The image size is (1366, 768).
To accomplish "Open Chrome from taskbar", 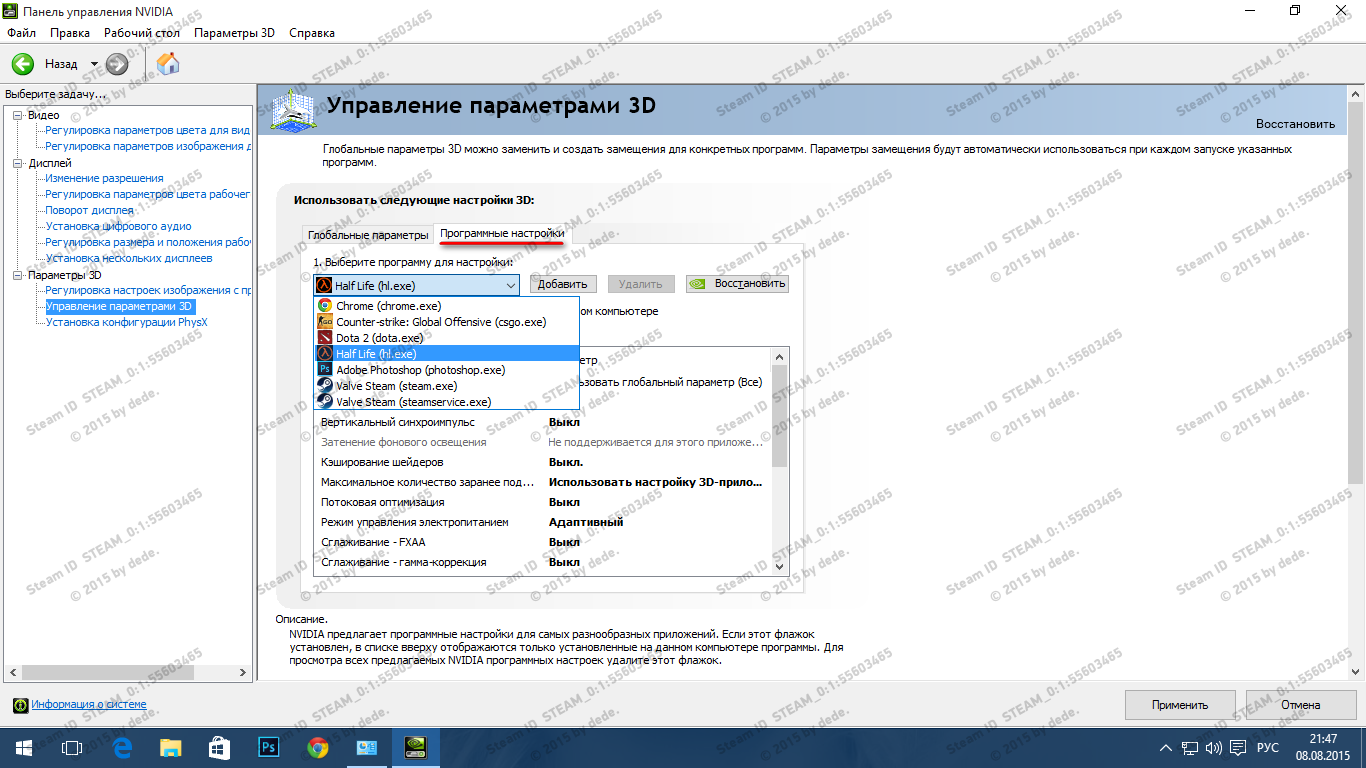I will tap(318, 746).
